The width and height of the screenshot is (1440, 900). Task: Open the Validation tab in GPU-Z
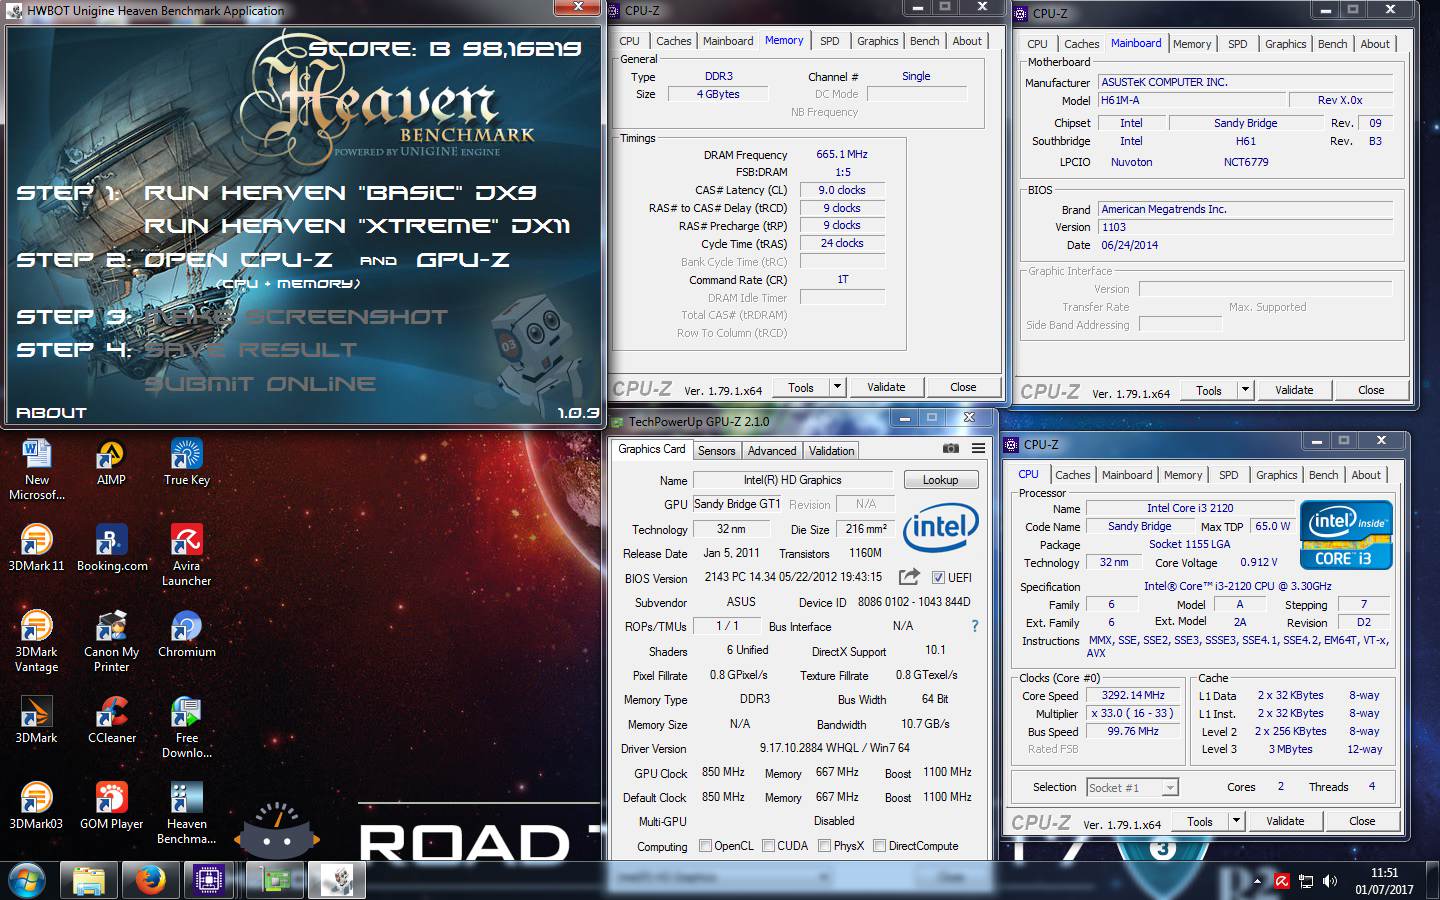[x=831, y=451]
